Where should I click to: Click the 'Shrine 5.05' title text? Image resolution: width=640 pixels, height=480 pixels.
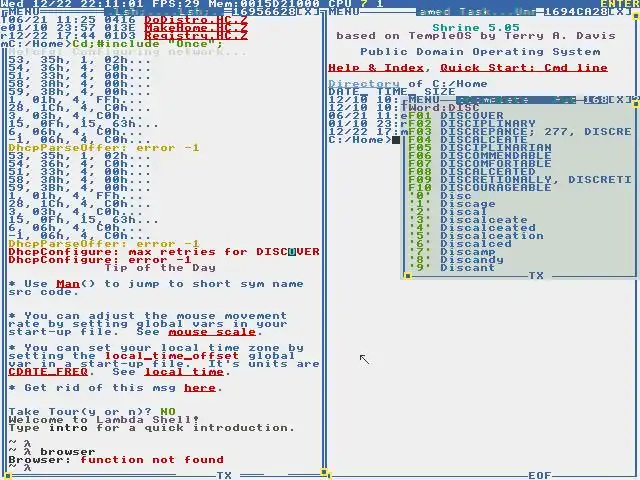476,28
